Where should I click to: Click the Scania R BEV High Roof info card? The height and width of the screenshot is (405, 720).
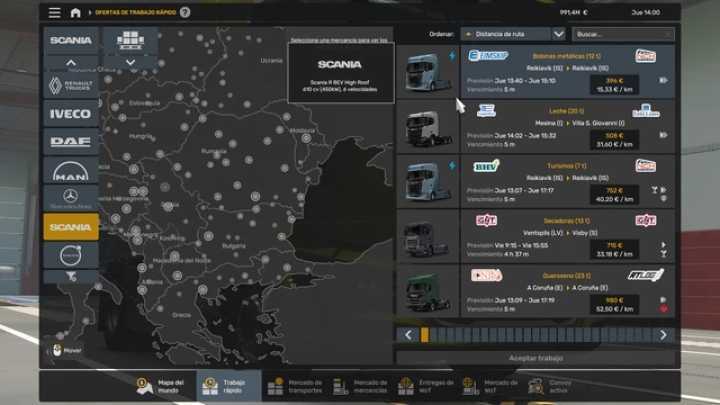tap(341, 73)
